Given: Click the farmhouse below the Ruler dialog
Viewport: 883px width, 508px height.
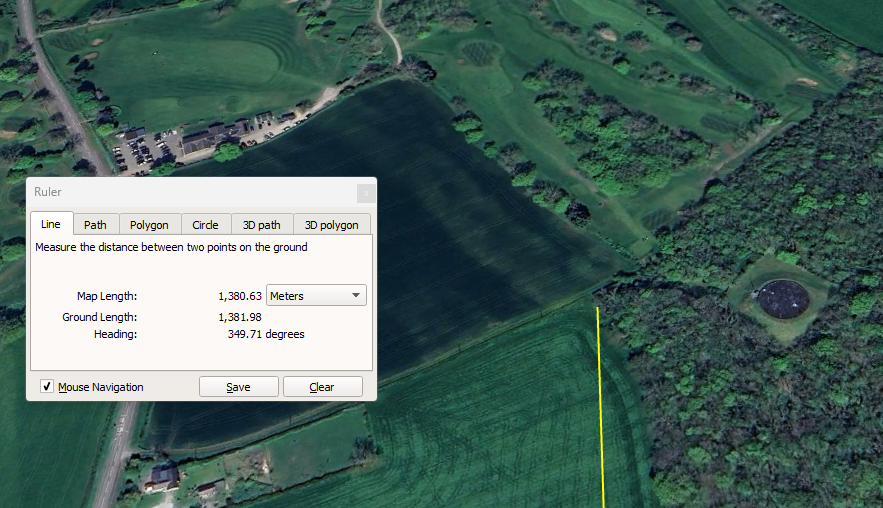Looking at the screenshot, I should coord(163,475).
